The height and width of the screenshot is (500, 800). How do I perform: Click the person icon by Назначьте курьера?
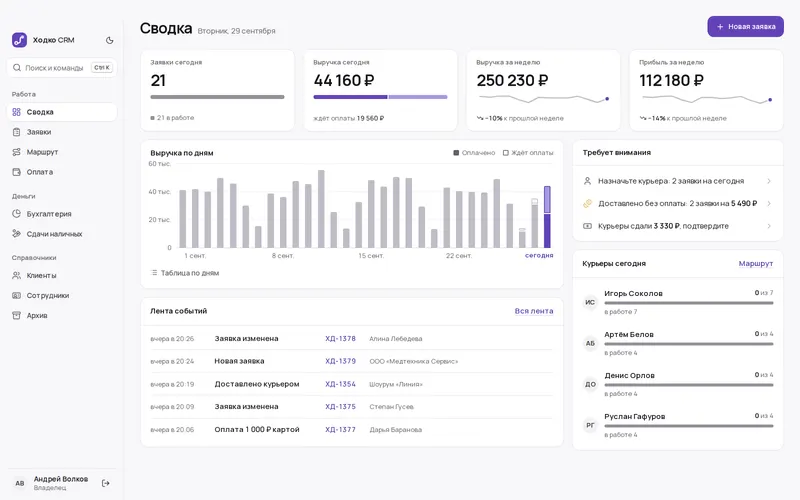click(587, 181)
